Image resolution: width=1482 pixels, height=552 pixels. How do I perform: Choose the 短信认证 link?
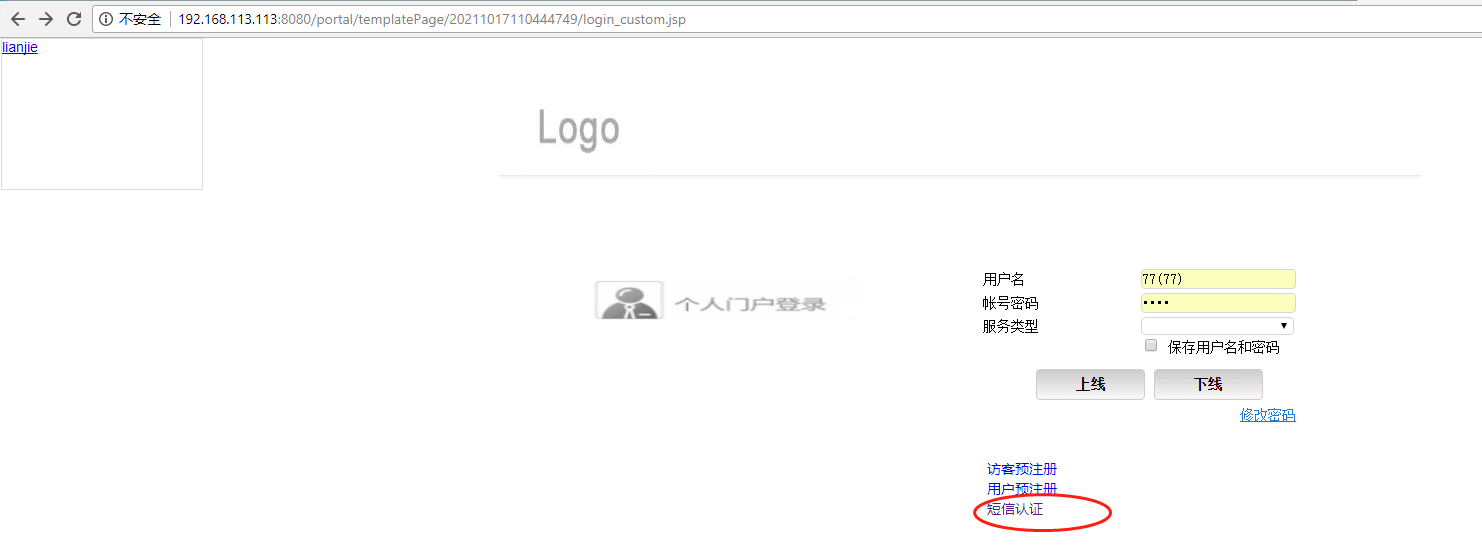click(1014, 509)
